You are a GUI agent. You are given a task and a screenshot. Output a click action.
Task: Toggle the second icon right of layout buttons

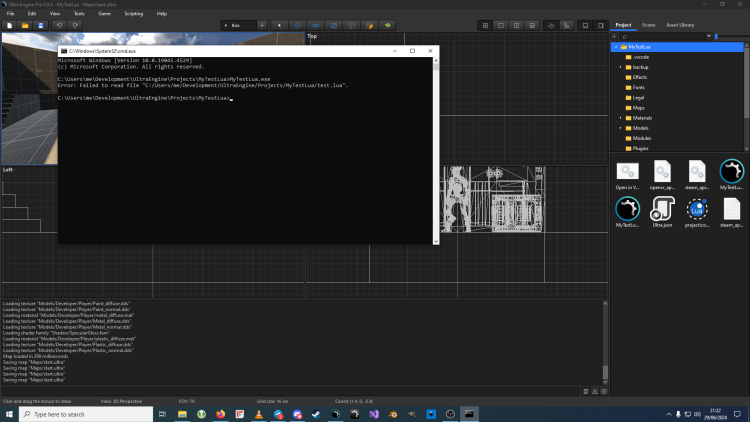[x=567, y=25]
